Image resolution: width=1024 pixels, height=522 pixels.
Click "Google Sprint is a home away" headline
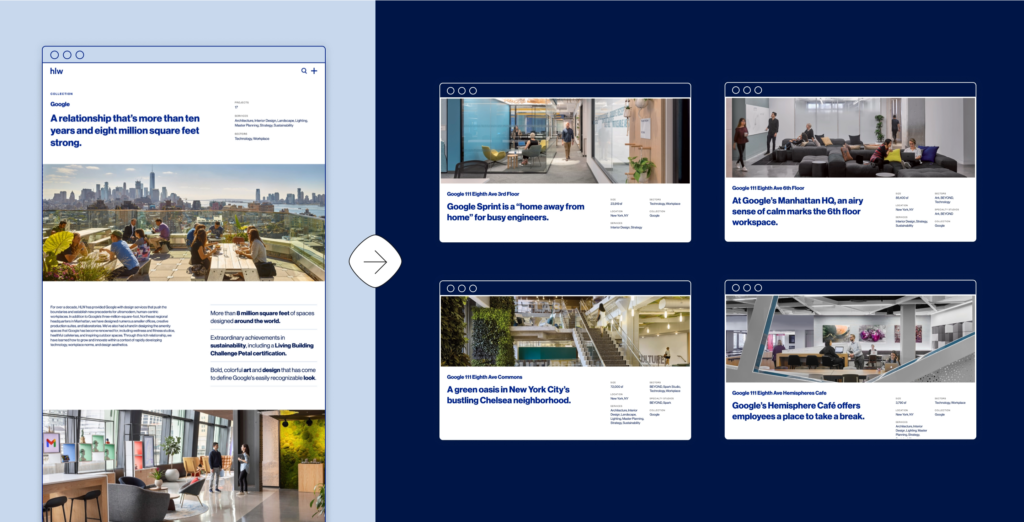[x=515, y=212]
